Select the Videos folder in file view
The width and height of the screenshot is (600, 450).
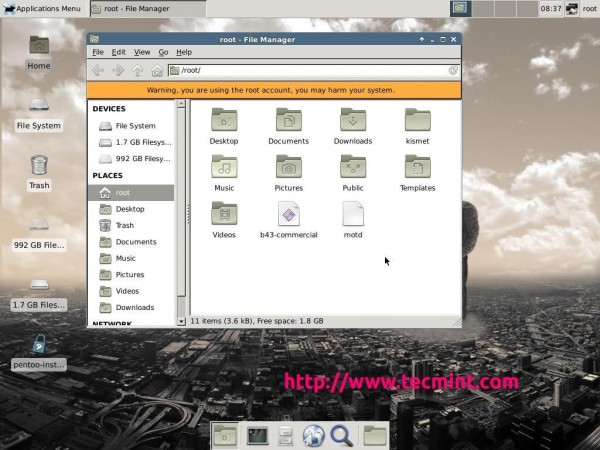(224, 220)
